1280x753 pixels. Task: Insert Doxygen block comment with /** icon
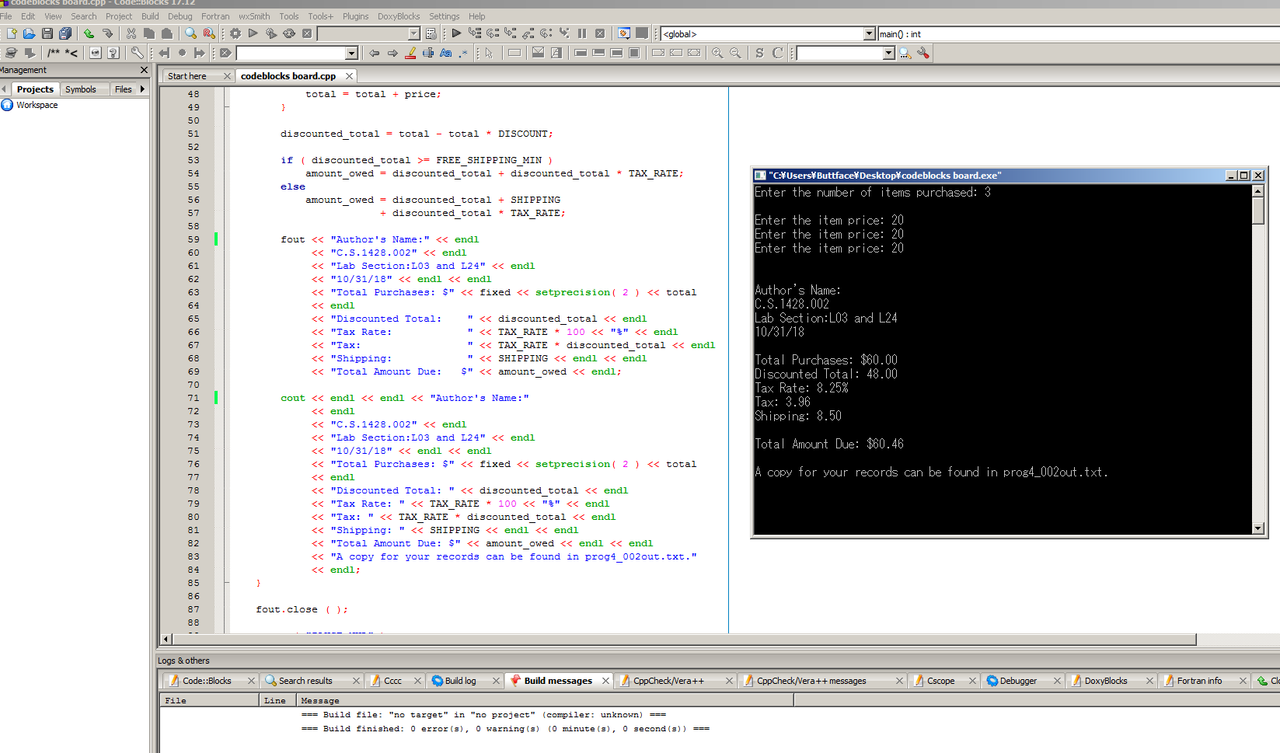click(x=53, y=53)
